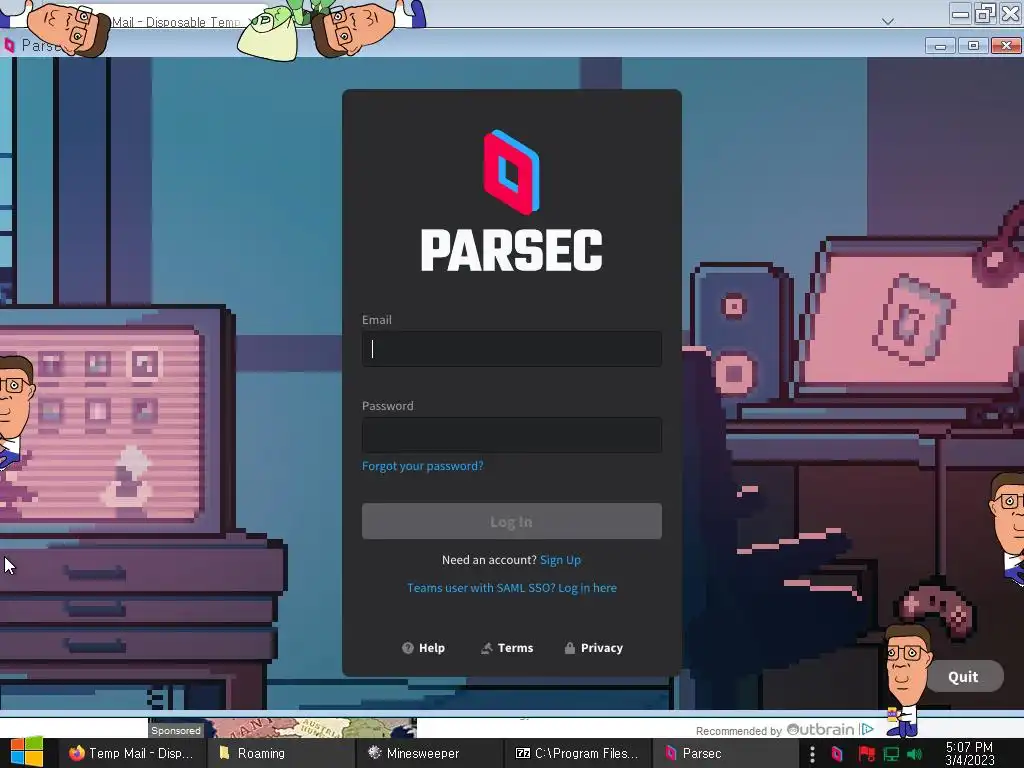The width and height of the screenshot is (1024, 768).
Task: Click the network monitor tray icon
Action: click(x=891, y=754)
